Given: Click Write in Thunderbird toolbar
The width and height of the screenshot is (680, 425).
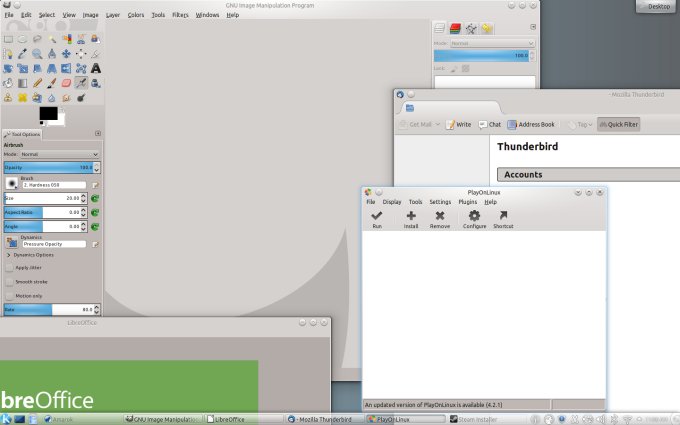Looking at the screenshot, I should pyautogui.click(x=458, y=124).
